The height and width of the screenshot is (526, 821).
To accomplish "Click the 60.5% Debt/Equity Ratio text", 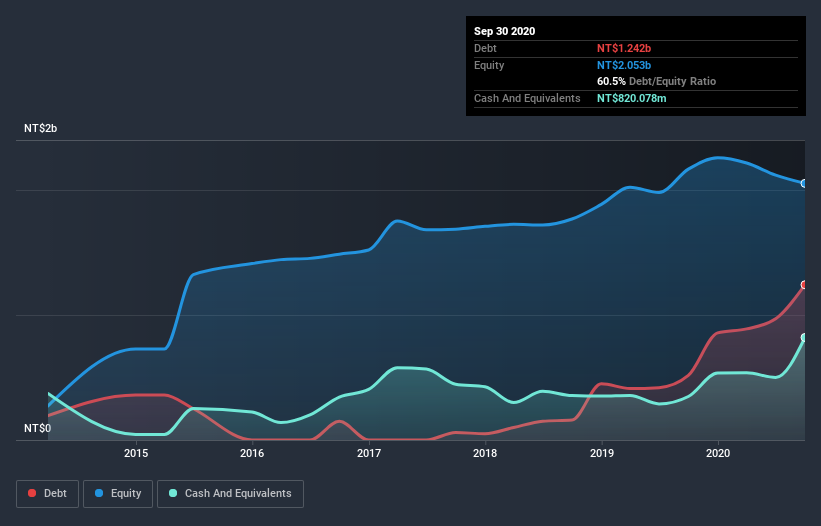I will 657,81.
